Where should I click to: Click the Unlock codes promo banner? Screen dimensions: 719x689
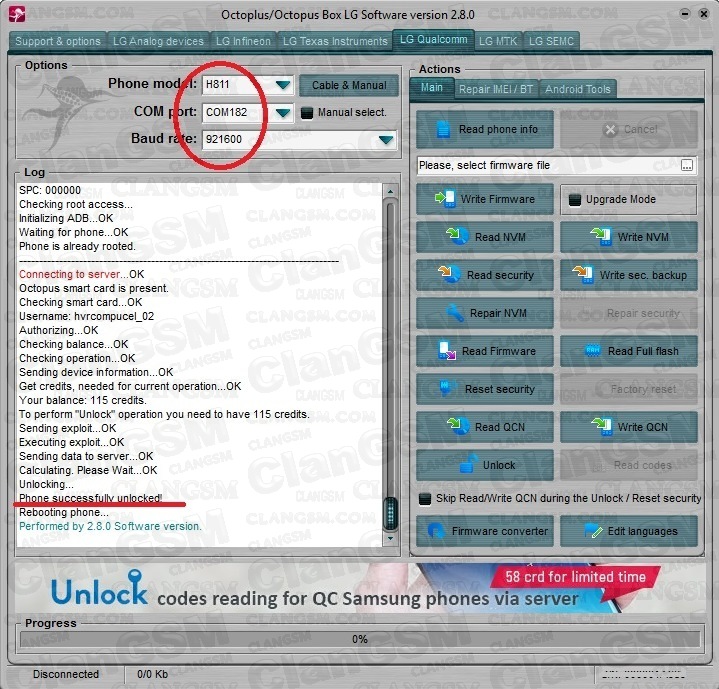coord(360,588)
